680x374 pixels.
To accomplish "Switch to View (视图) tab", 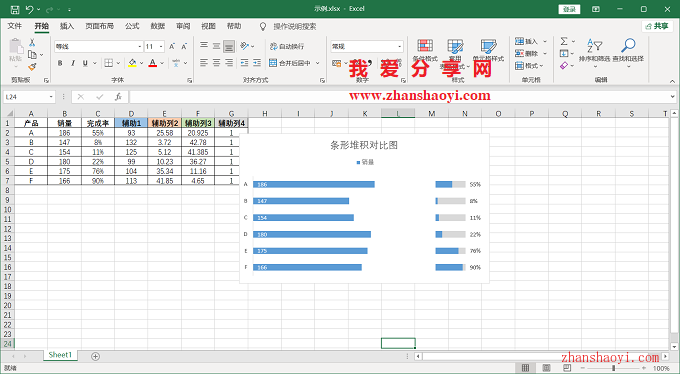I will tap(208, 26).
